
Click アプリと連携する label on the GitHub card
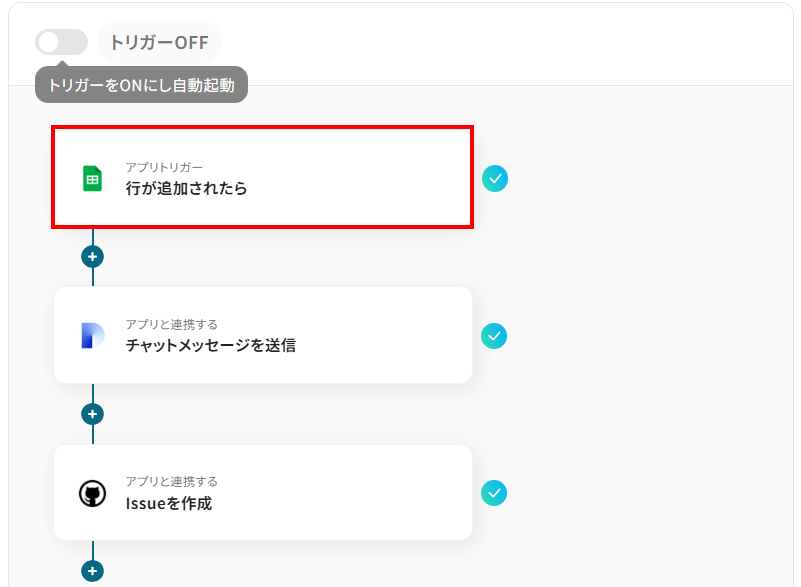pyautogui.click(x=171, y=482)
